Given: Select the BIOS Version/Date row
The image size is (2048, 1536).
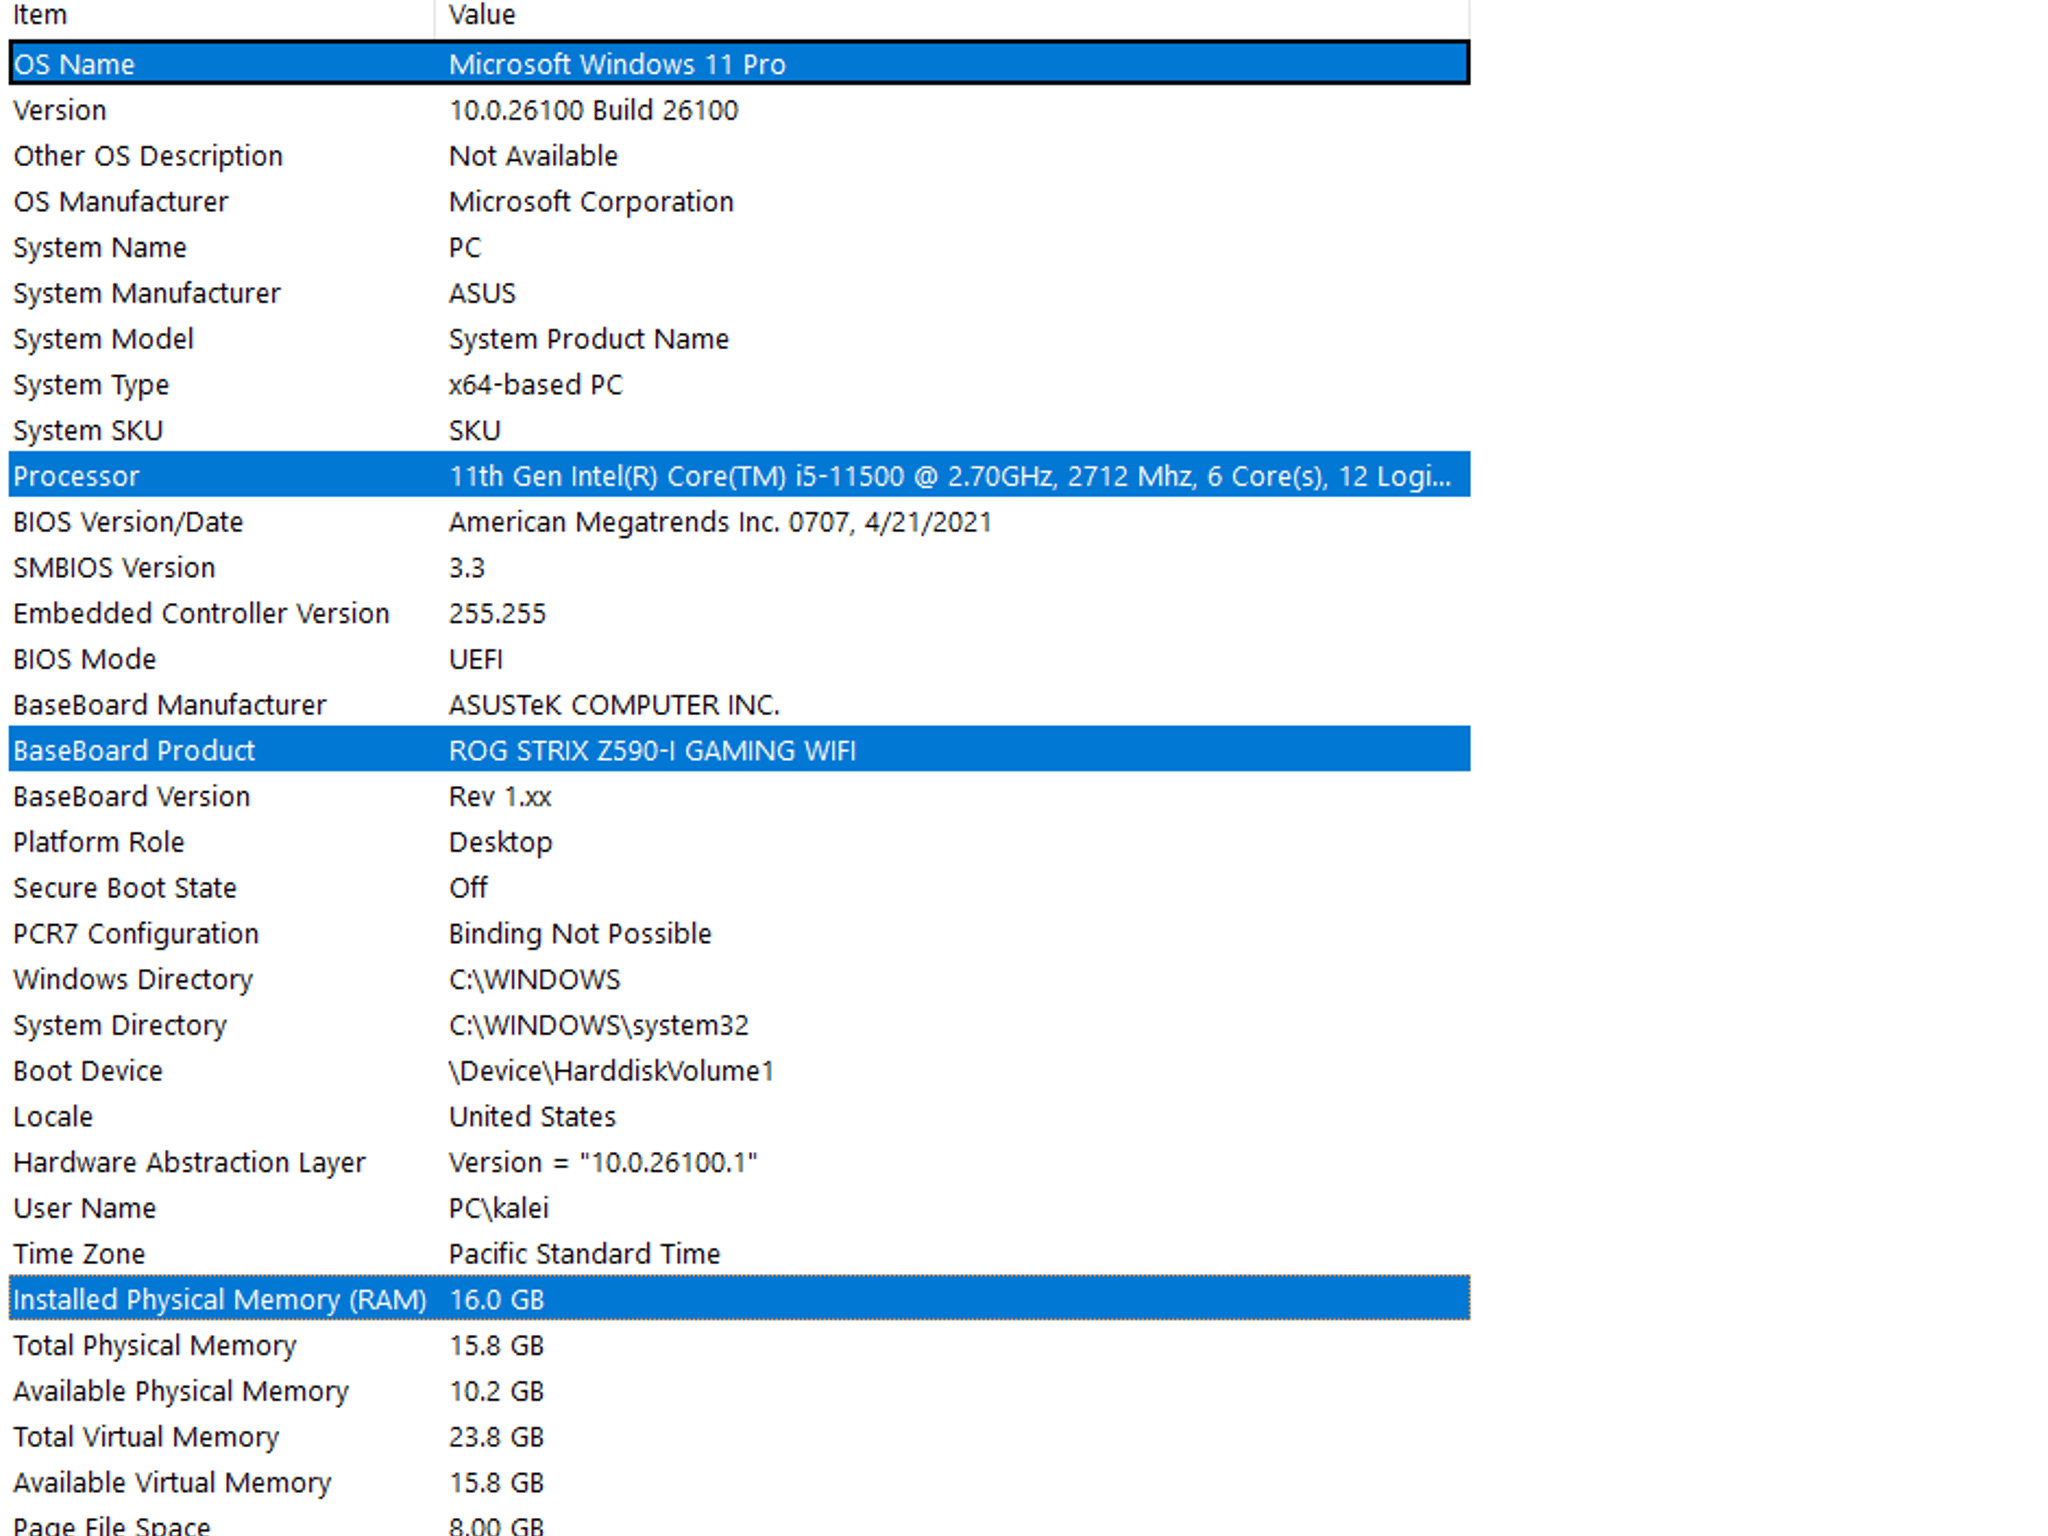Looking at the screenshot, I should [400, 521].
